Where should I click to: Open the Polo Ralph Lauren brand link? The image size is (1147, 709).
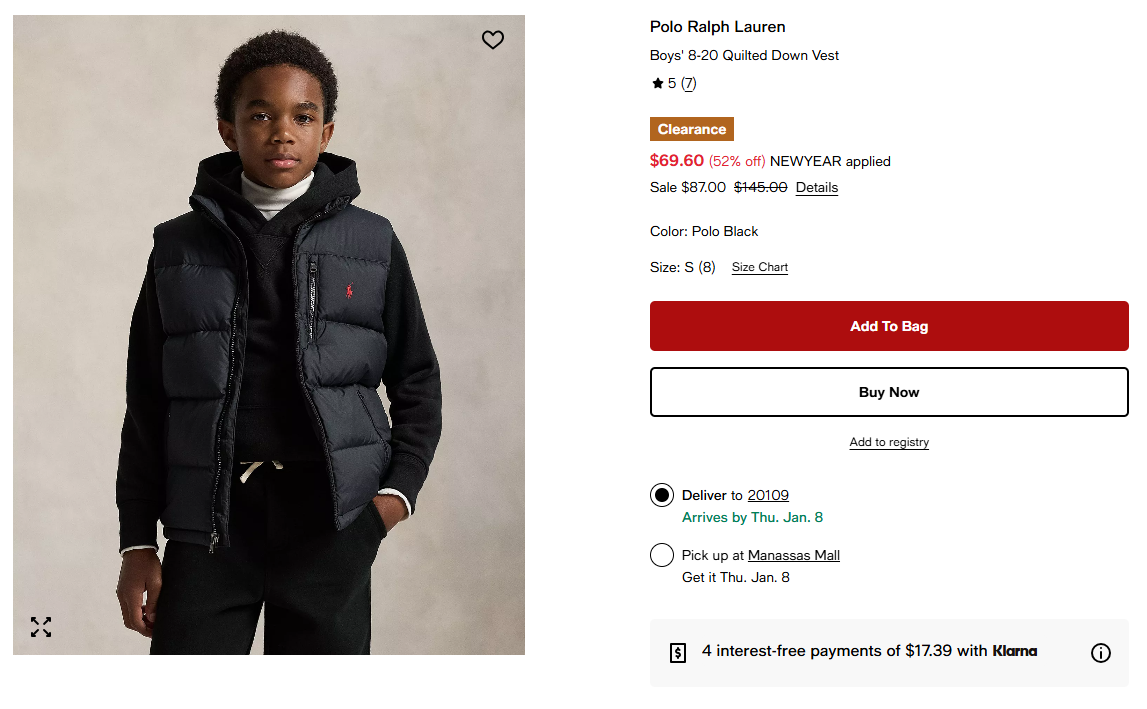717,27
